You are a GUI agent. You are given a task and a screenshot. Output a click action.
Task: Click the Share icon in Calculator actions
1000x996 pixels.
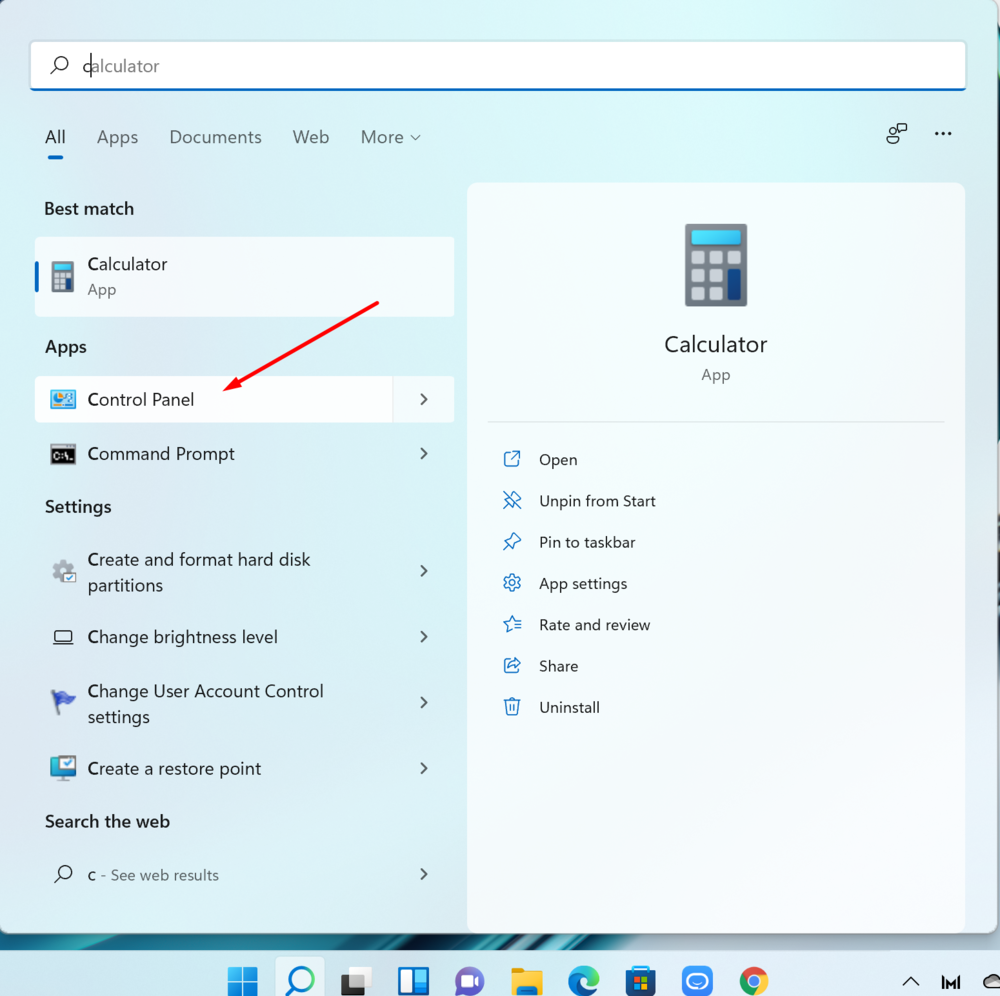point(512,666)
